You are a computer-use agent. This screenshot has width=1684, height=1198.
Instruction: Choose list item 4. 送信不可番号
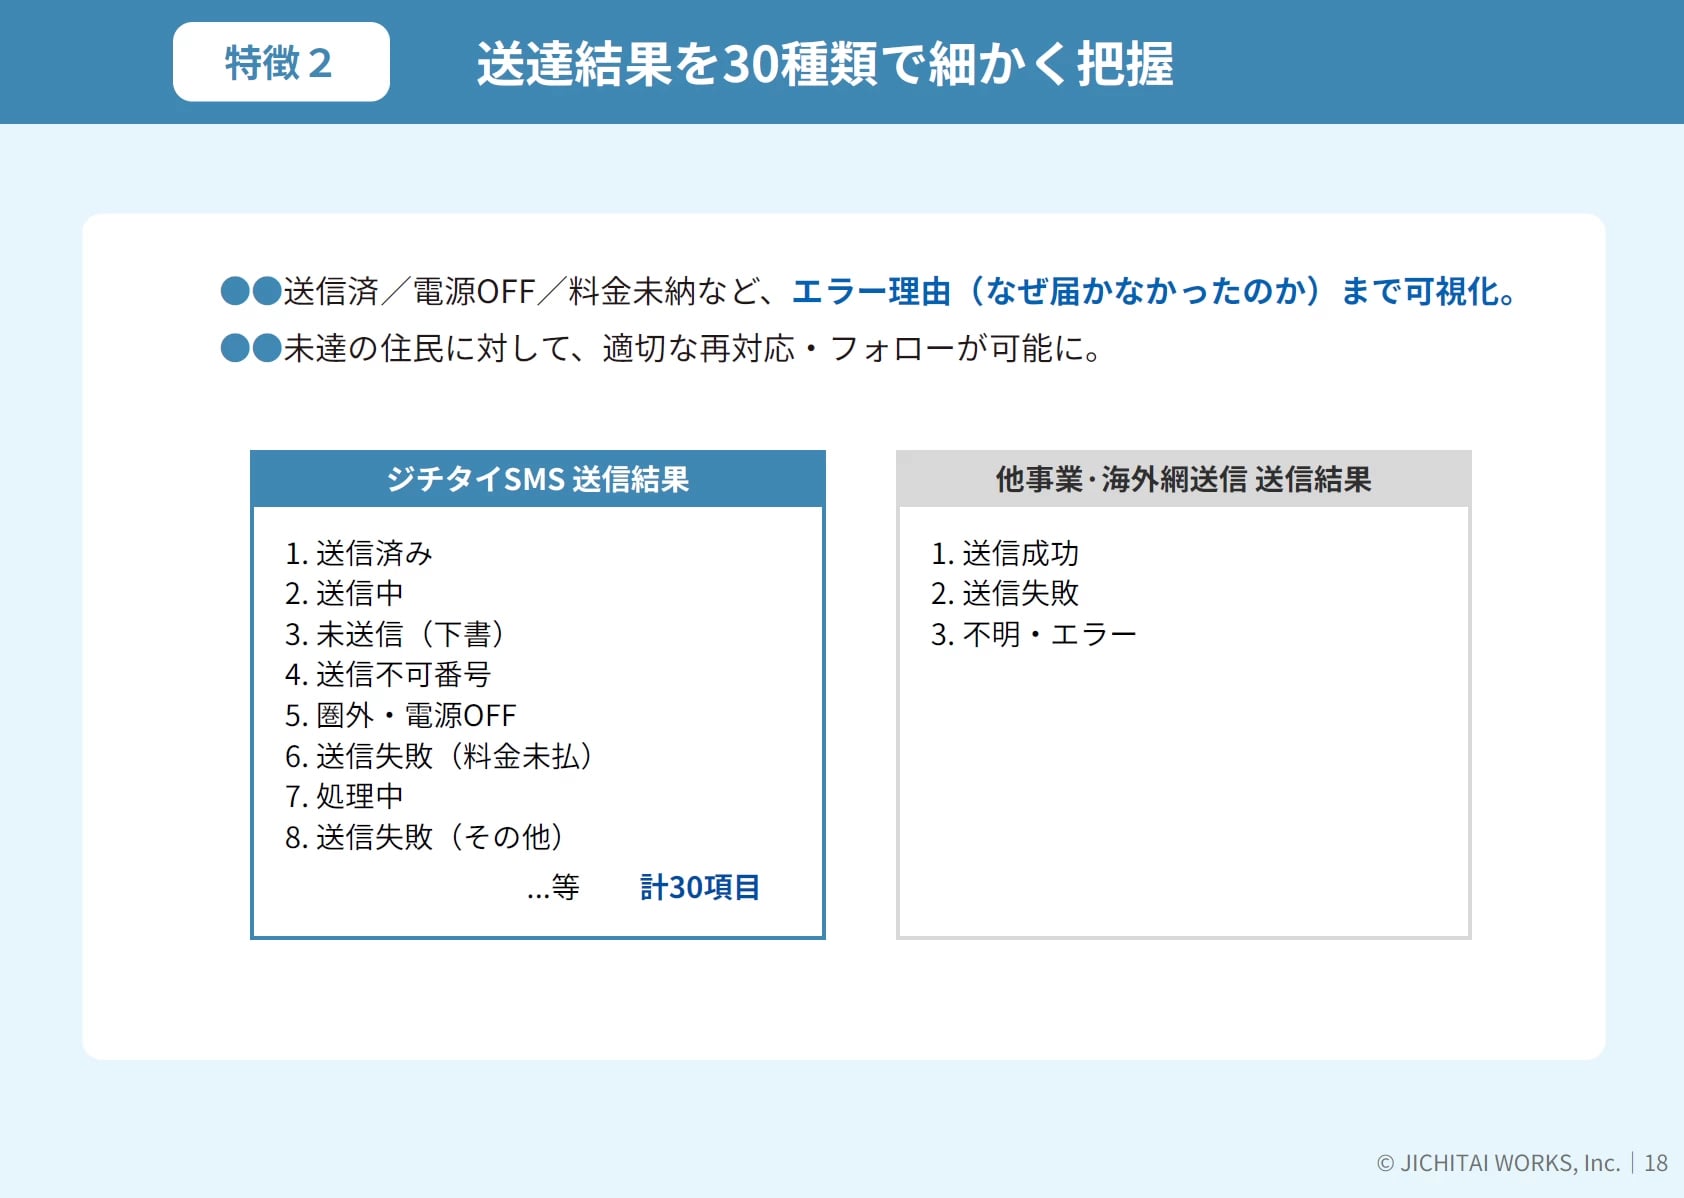point(388,674)
